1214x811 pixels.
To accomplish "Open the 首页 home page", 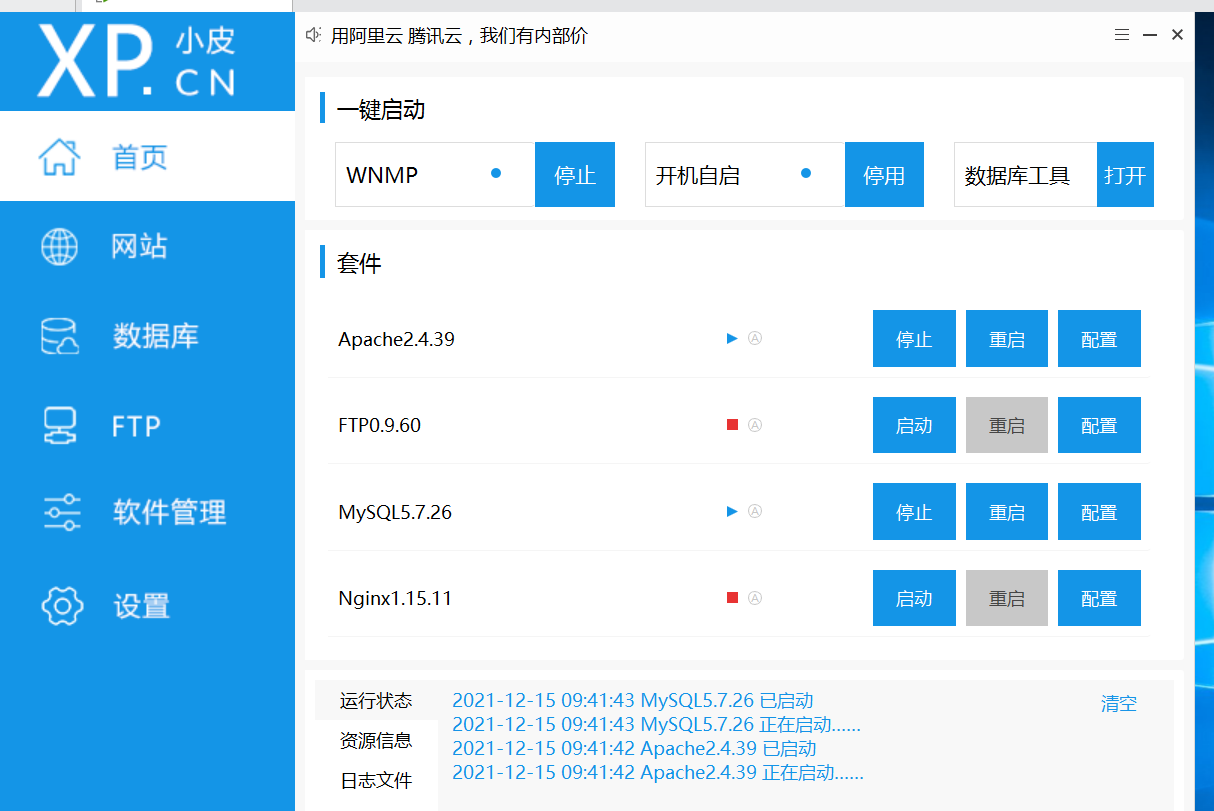I will pyautogui.click(x=139, y=157).
